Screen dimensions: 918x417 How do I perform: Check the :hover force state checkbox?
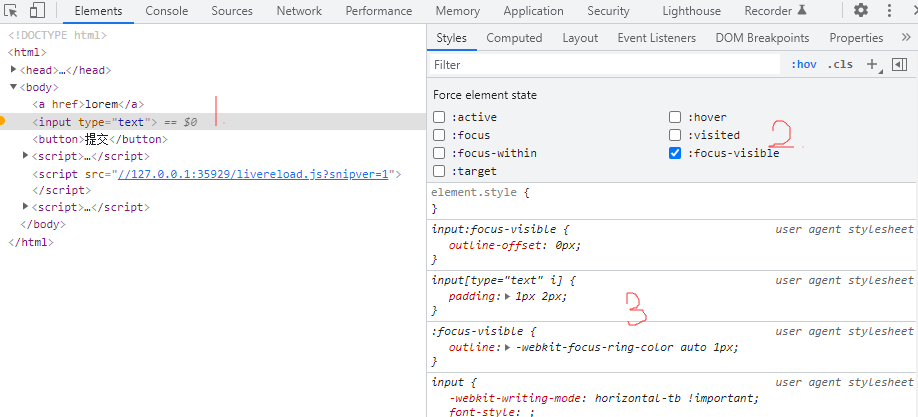(x=675, y=117)
